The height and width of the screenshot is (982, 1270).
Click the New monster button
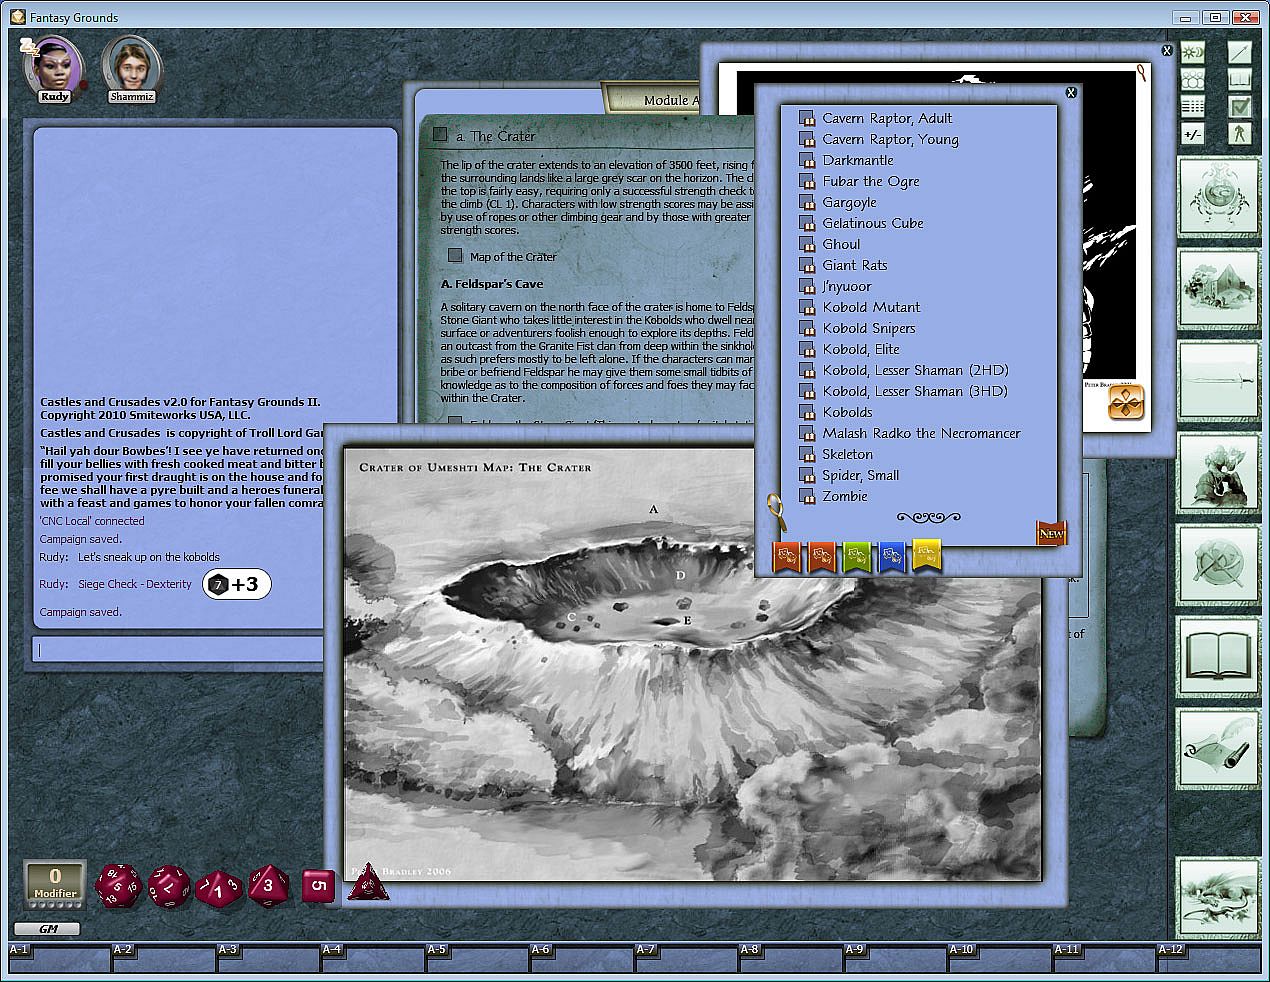pos(1051,533)
